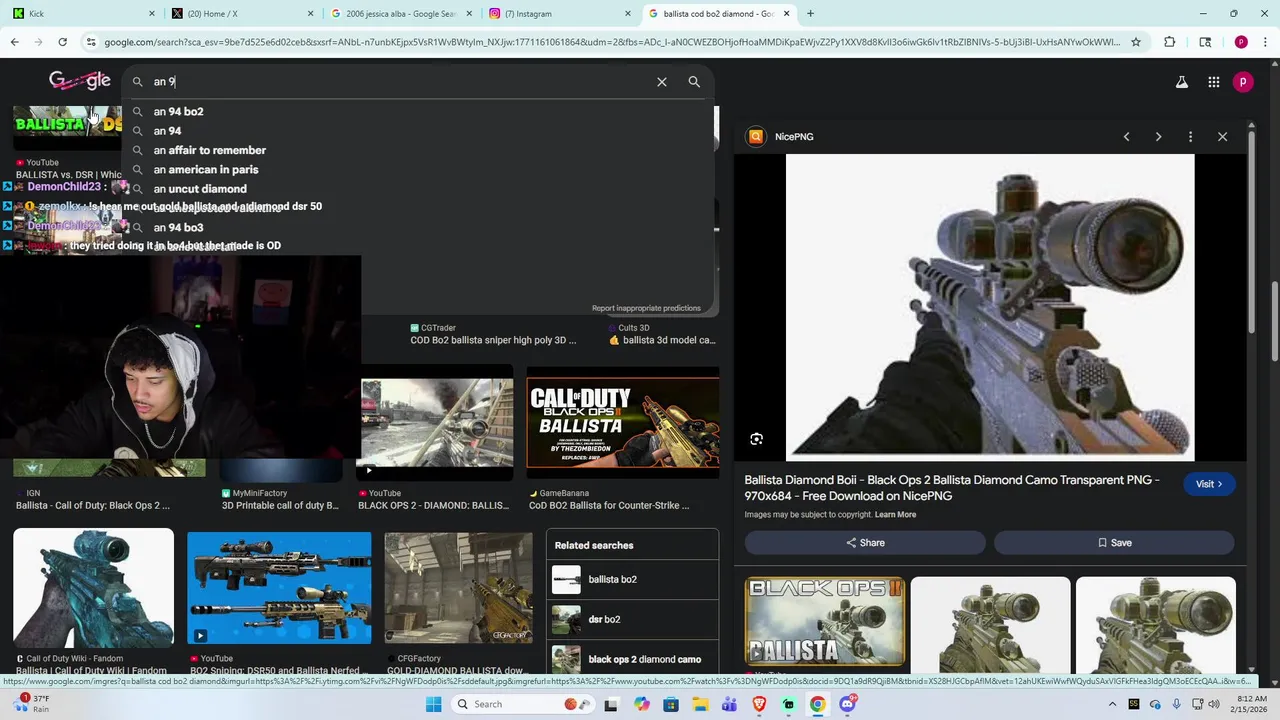Open Chrome's three-dot menu
This screenshot has height=720, width=1280.
[1265, 42]
